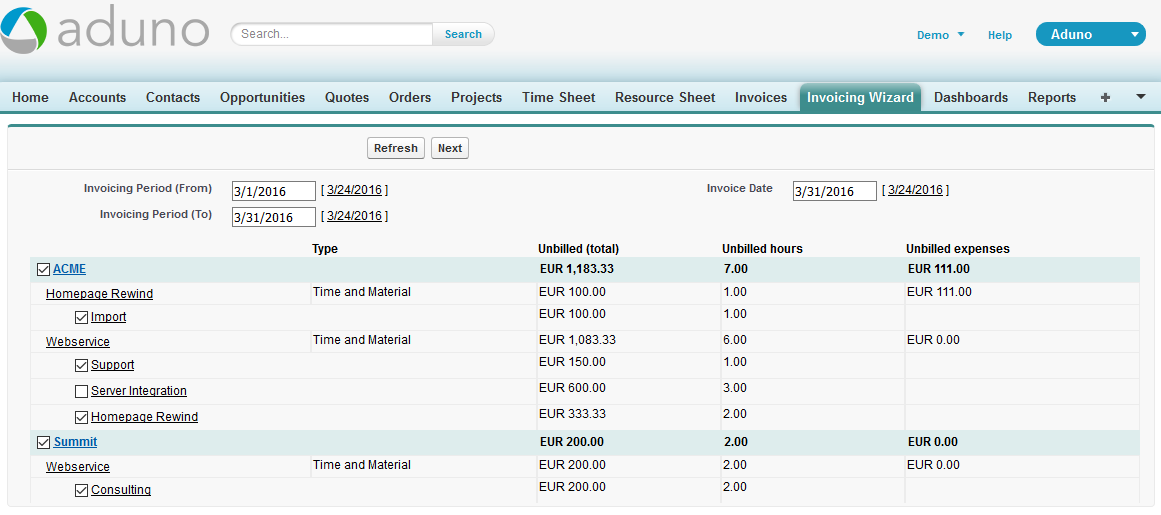1161x515 pixels.
Task: Open the Demo user menu
Action: coord(940,35)
